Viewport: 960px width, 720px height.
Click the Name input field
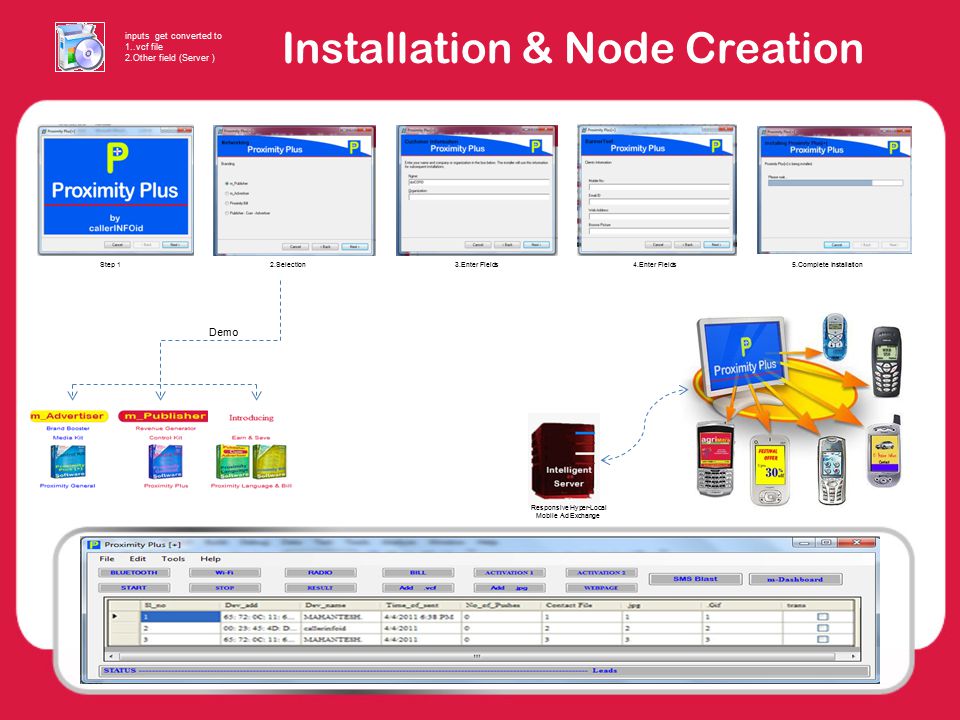coord(478,182)
